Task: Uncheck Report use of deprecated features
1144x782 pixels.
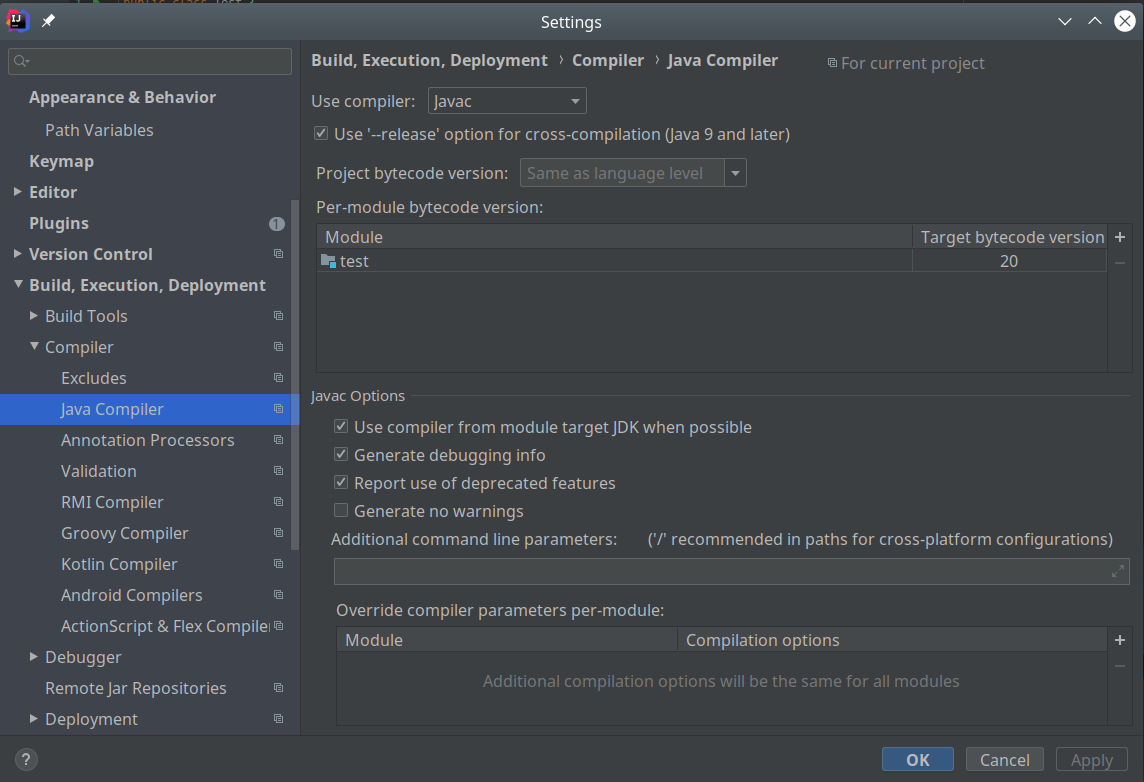Action: (341, 482)
